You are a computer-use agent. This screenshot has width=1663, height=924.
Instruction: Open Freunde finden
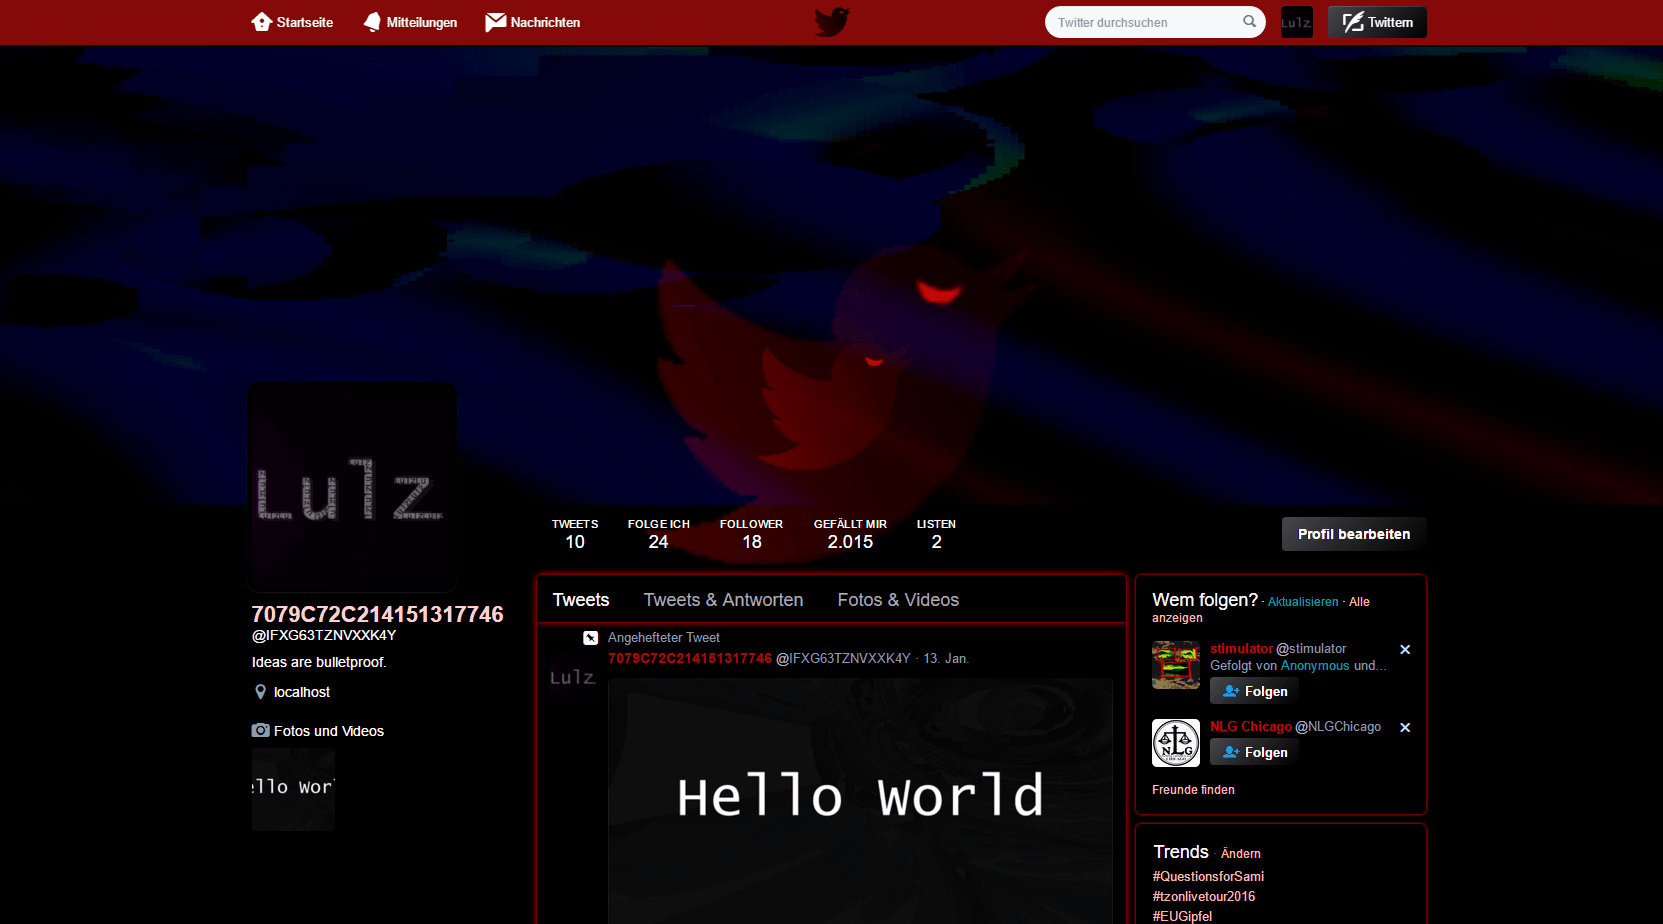pos(1193,789)
